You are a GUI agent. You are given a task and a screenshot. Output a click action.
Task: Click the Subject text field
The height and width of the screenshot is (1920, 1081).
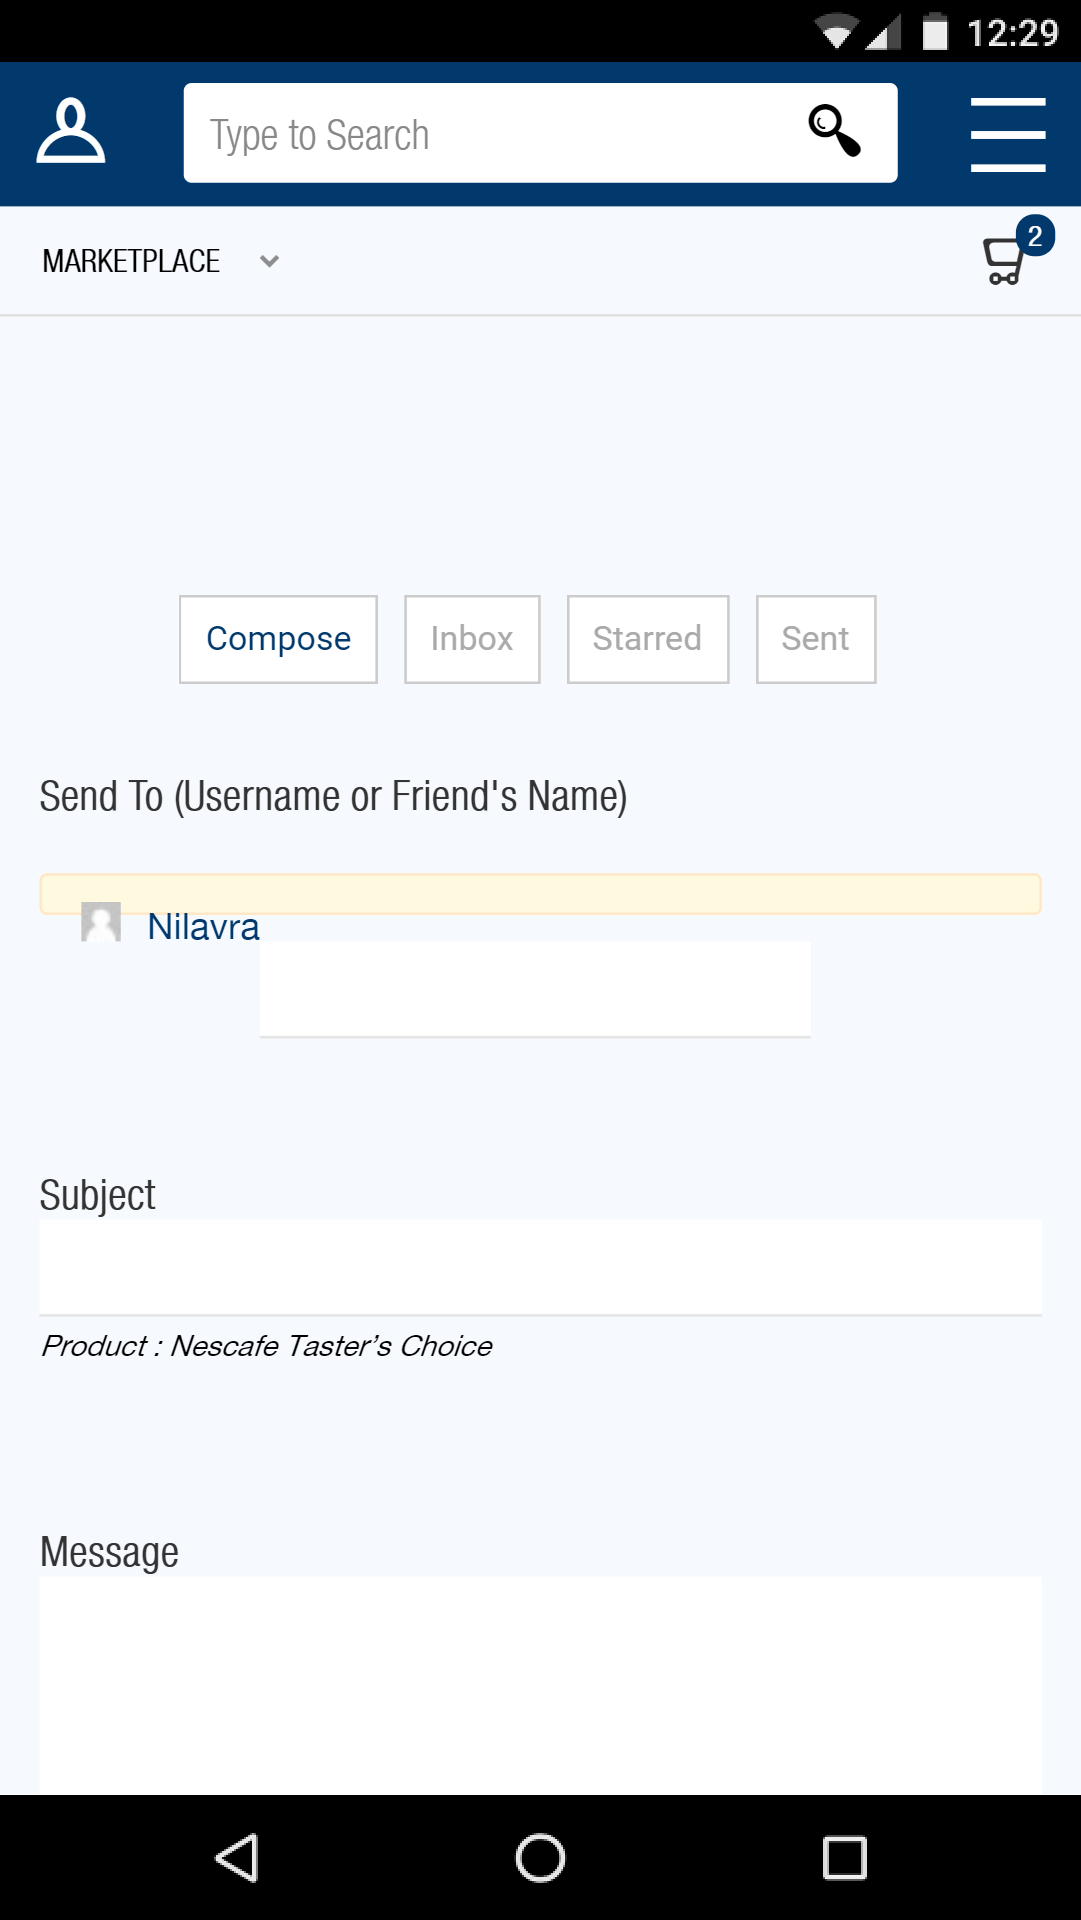coord(540,1266)
